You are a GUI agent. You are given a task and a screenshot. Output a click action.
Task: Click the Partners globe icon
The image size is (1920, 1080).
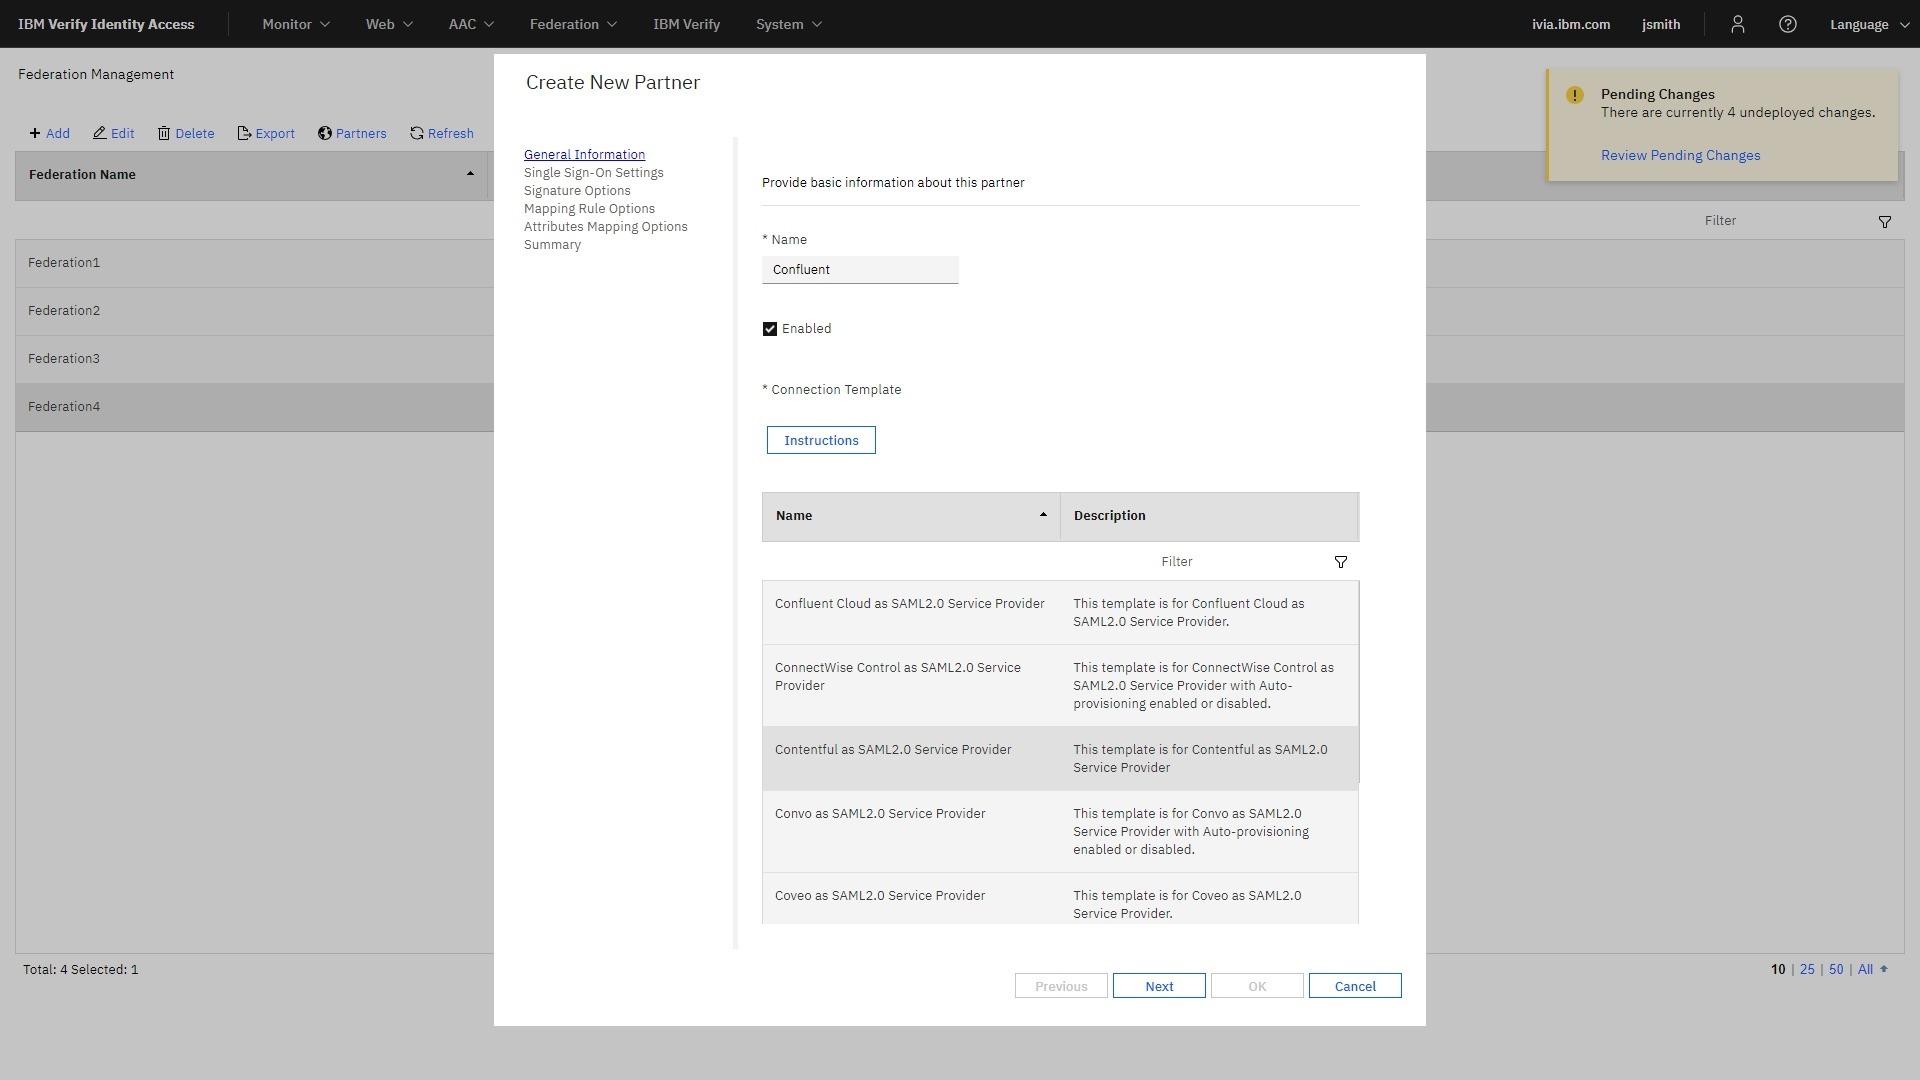[x=325, y=133]
